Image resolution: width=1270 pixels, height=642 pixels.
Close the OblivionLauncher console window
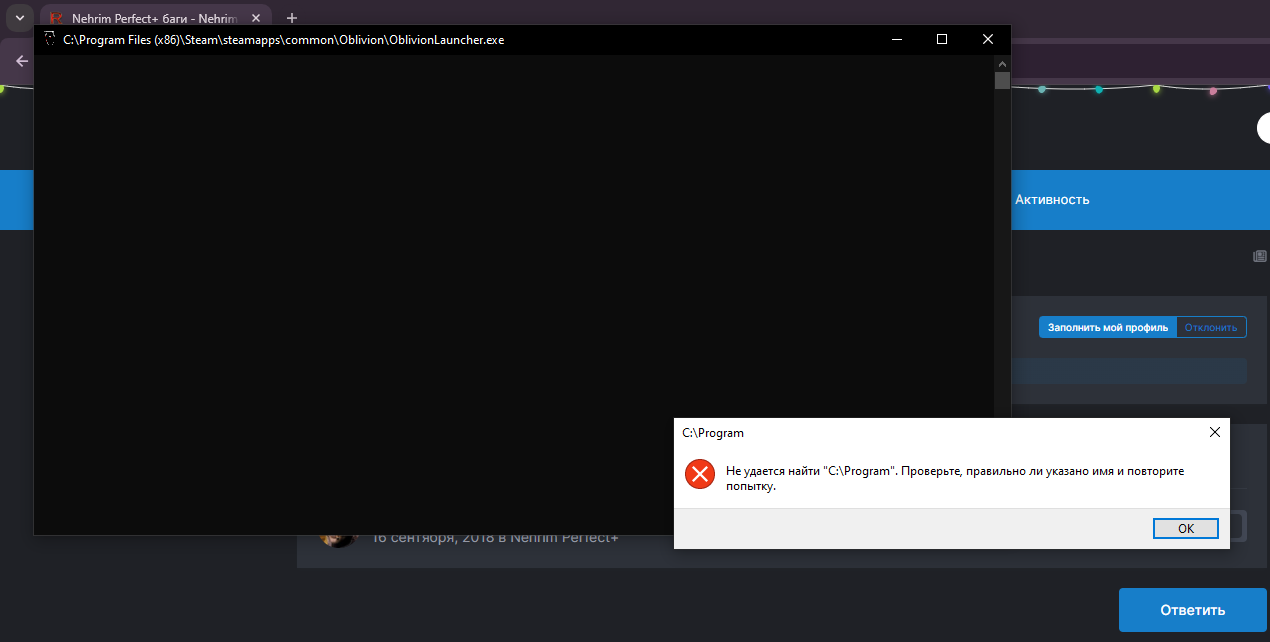pyautogui.click(x=987, y=39)
